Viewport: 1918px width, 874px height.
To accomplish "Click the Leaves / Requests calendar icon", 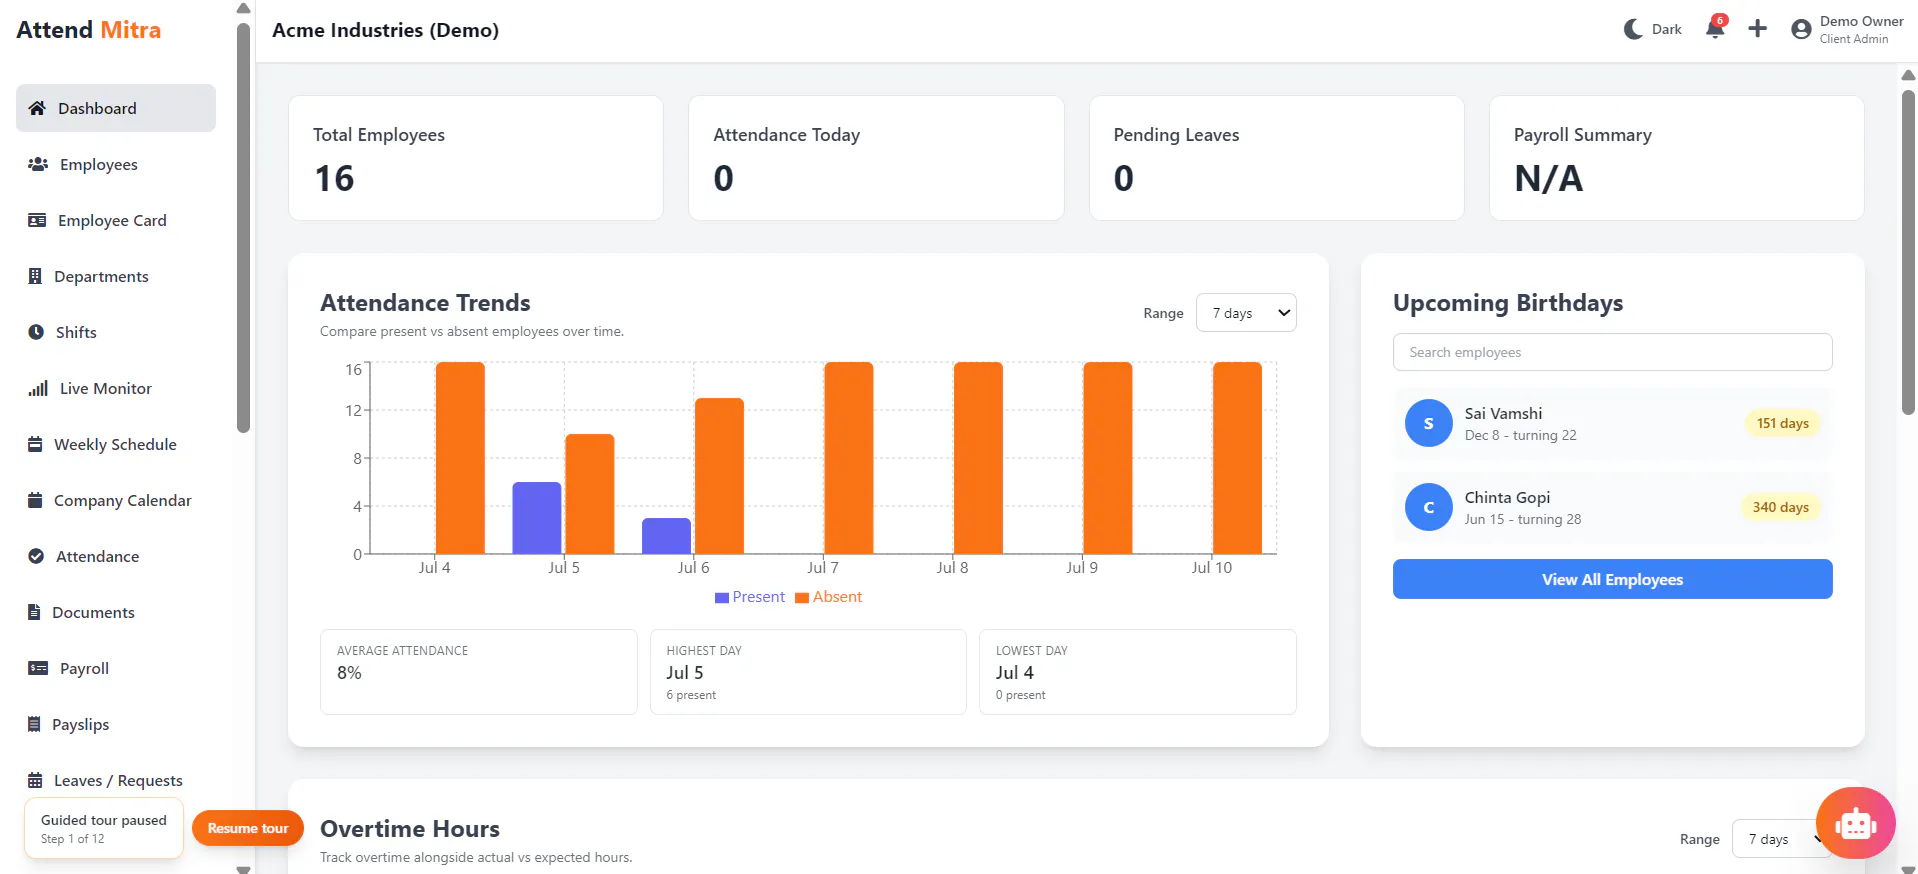I will pos(35,780).
